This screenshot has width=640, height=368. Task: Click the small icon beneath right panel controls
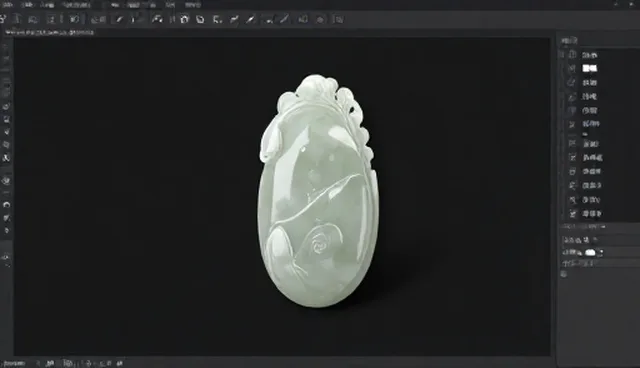(x=564, y=274)
